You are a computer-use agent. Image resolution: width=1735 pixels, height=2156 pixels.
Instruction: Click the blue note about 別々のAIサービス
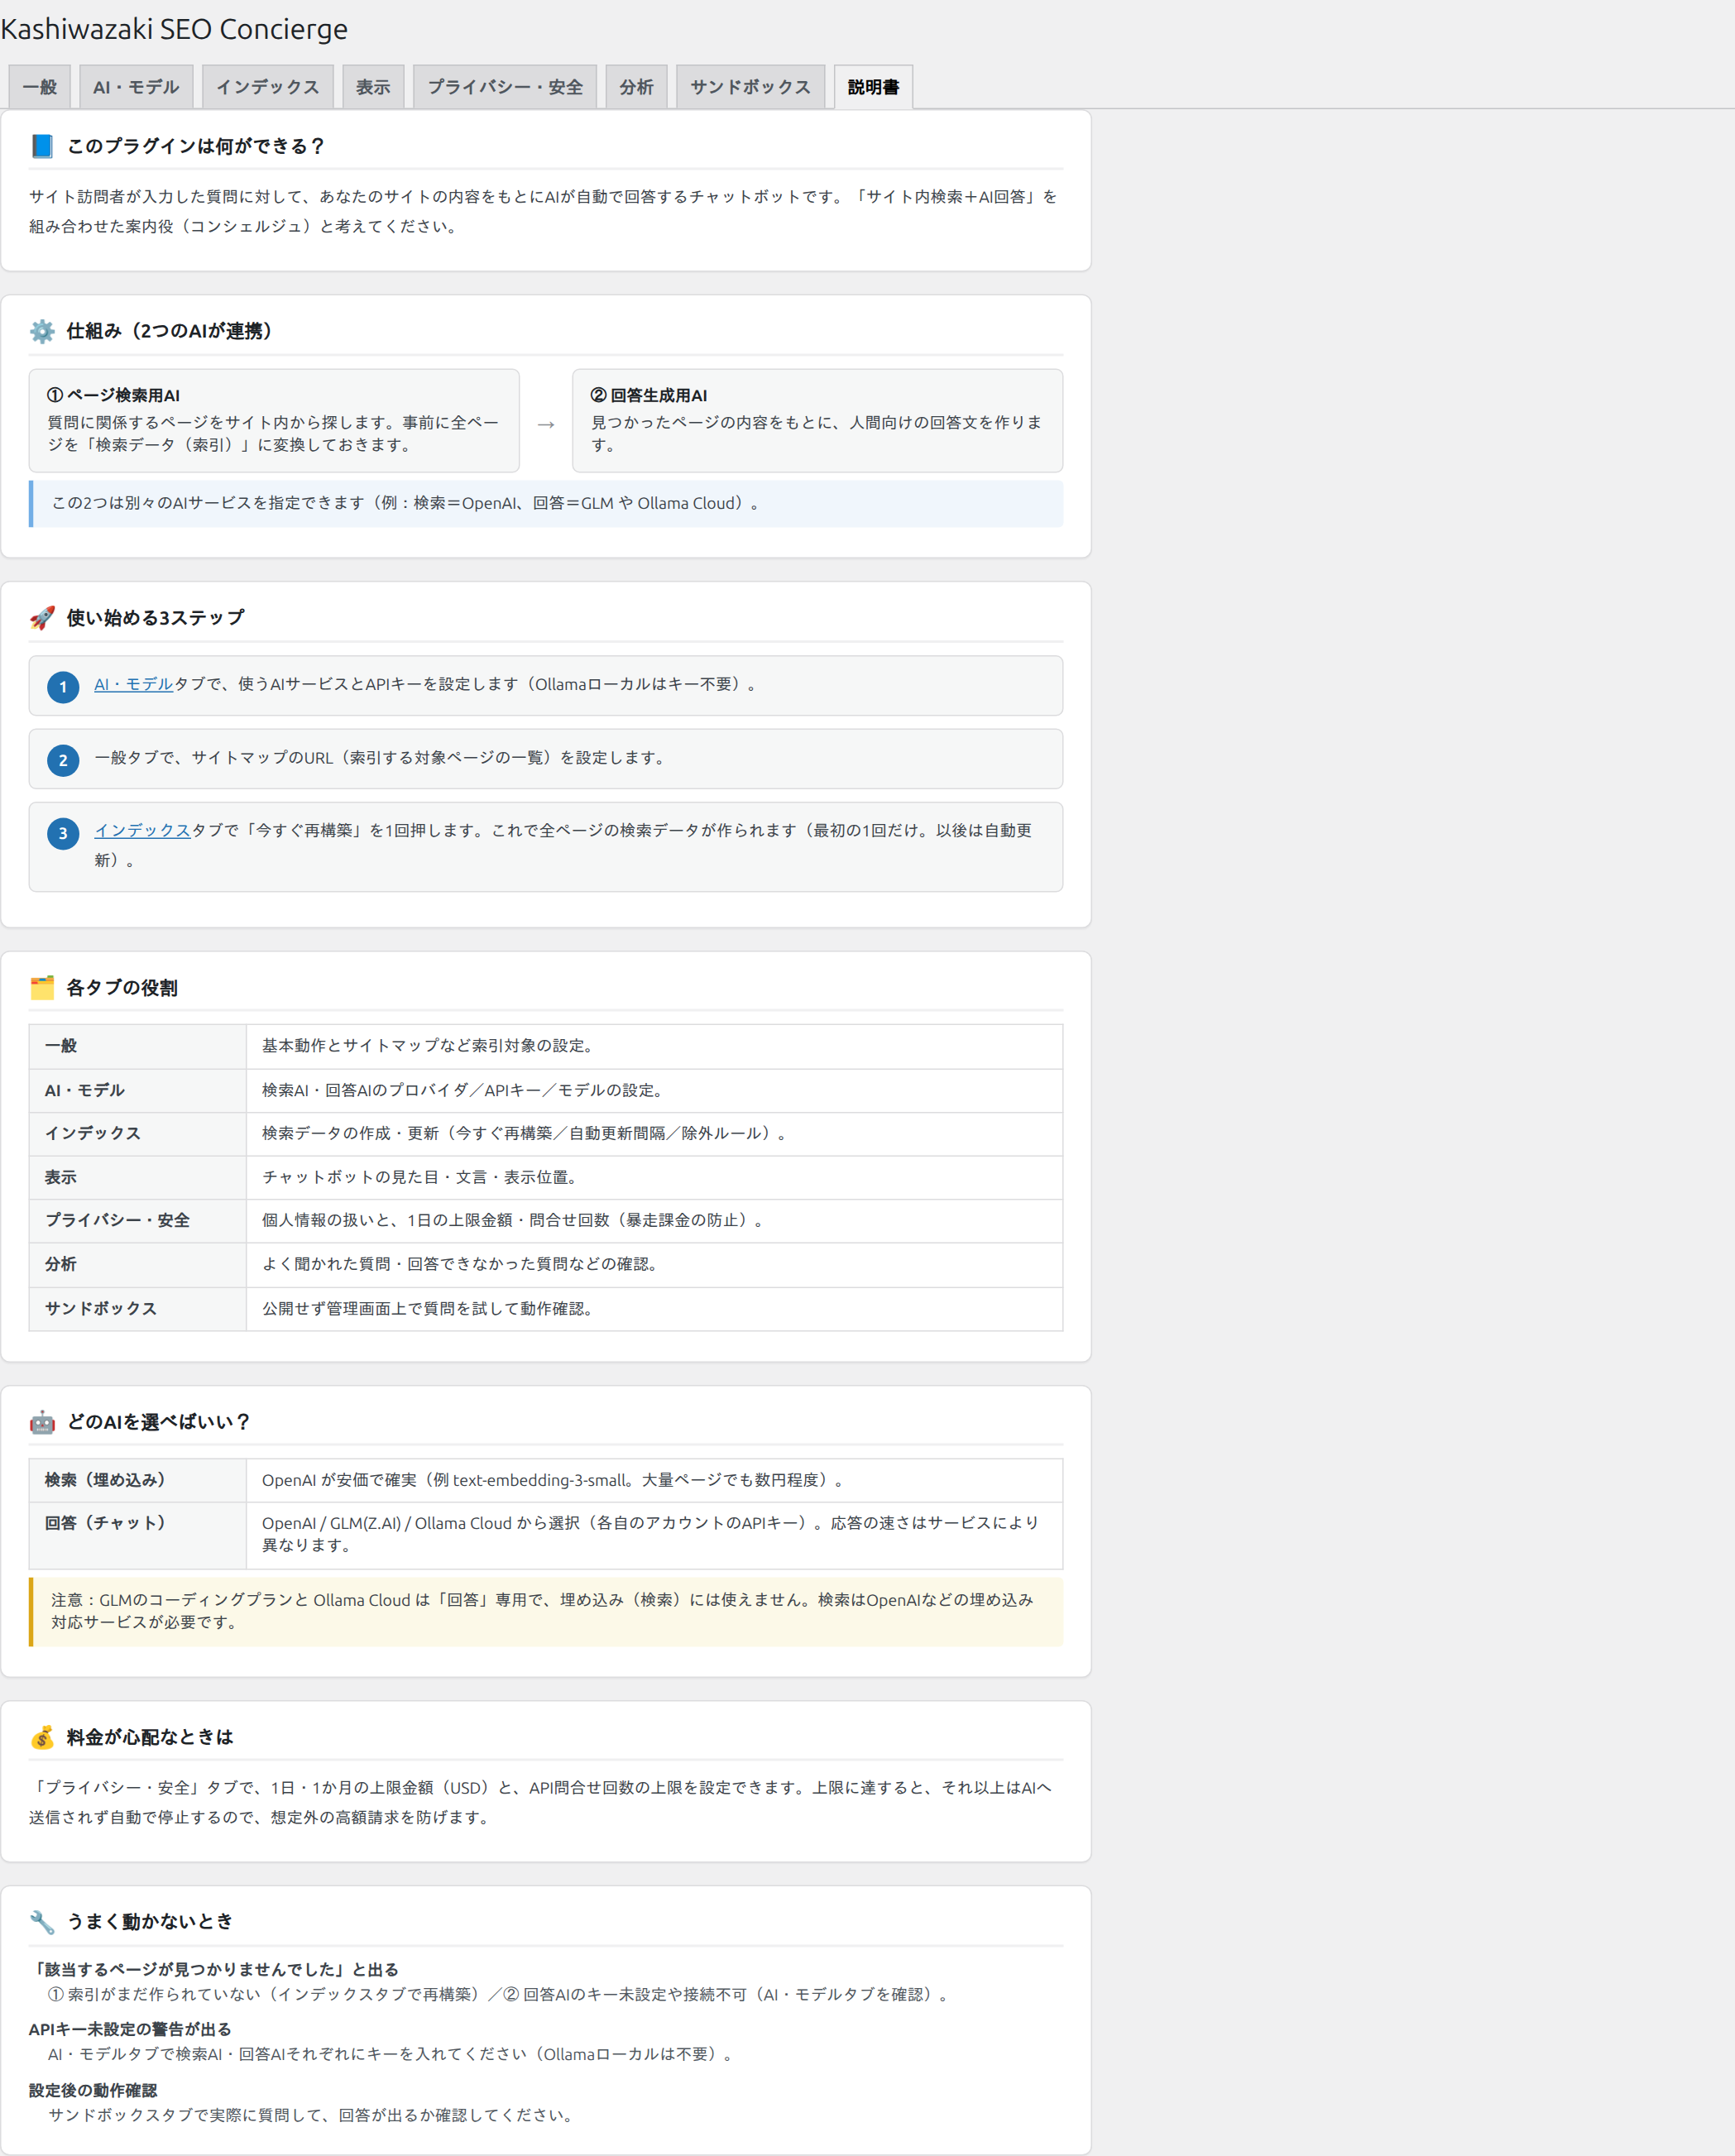coord(546,503)
